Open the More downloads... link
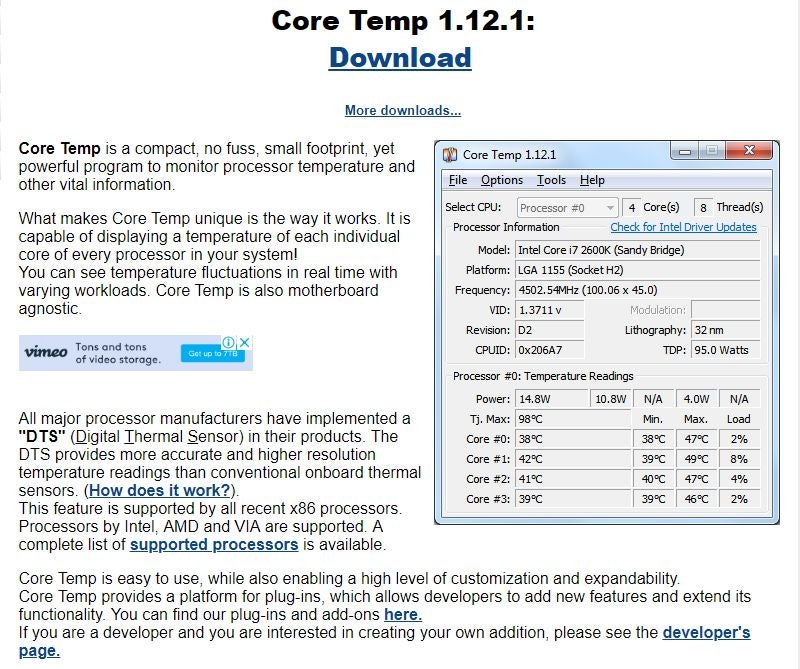The image size is (800, 669). click(403, 110)
